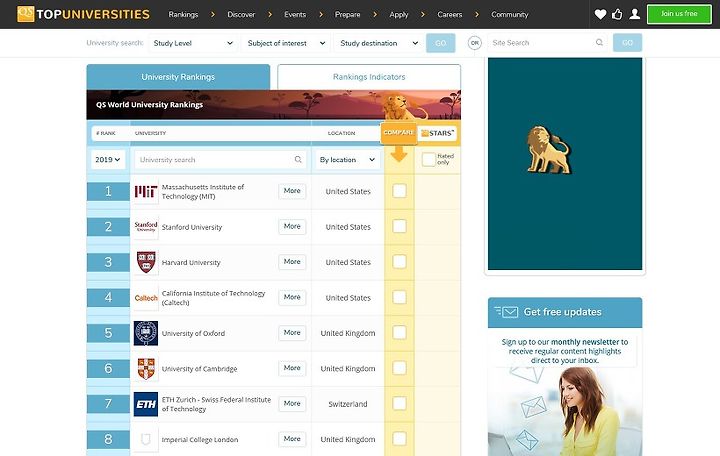The width and height of the screenshot is (720, 456).
Task: Click GO button next to Study destination
Action: (x=440, y=43)
